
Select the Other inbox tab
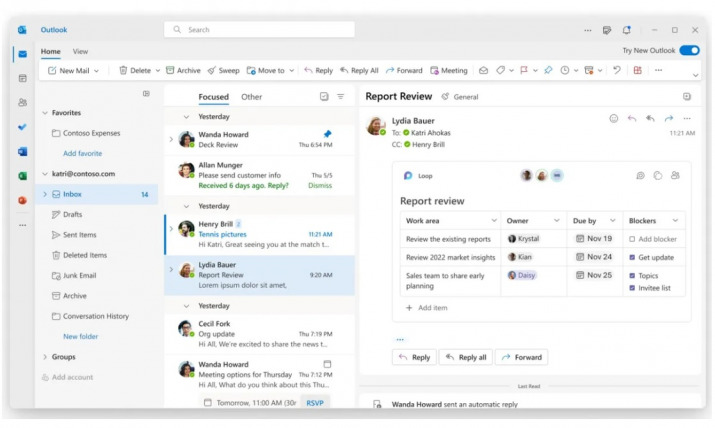(251, 97)
